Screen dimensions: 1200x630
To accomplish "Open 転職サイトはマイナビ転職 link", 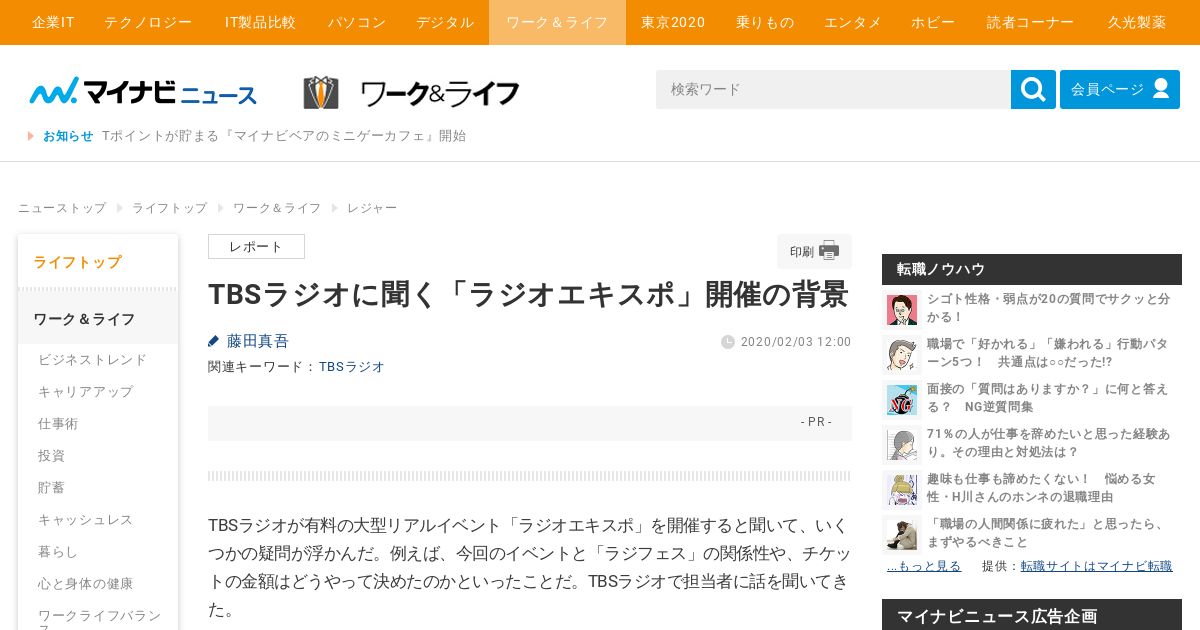I will (1096, 566).
